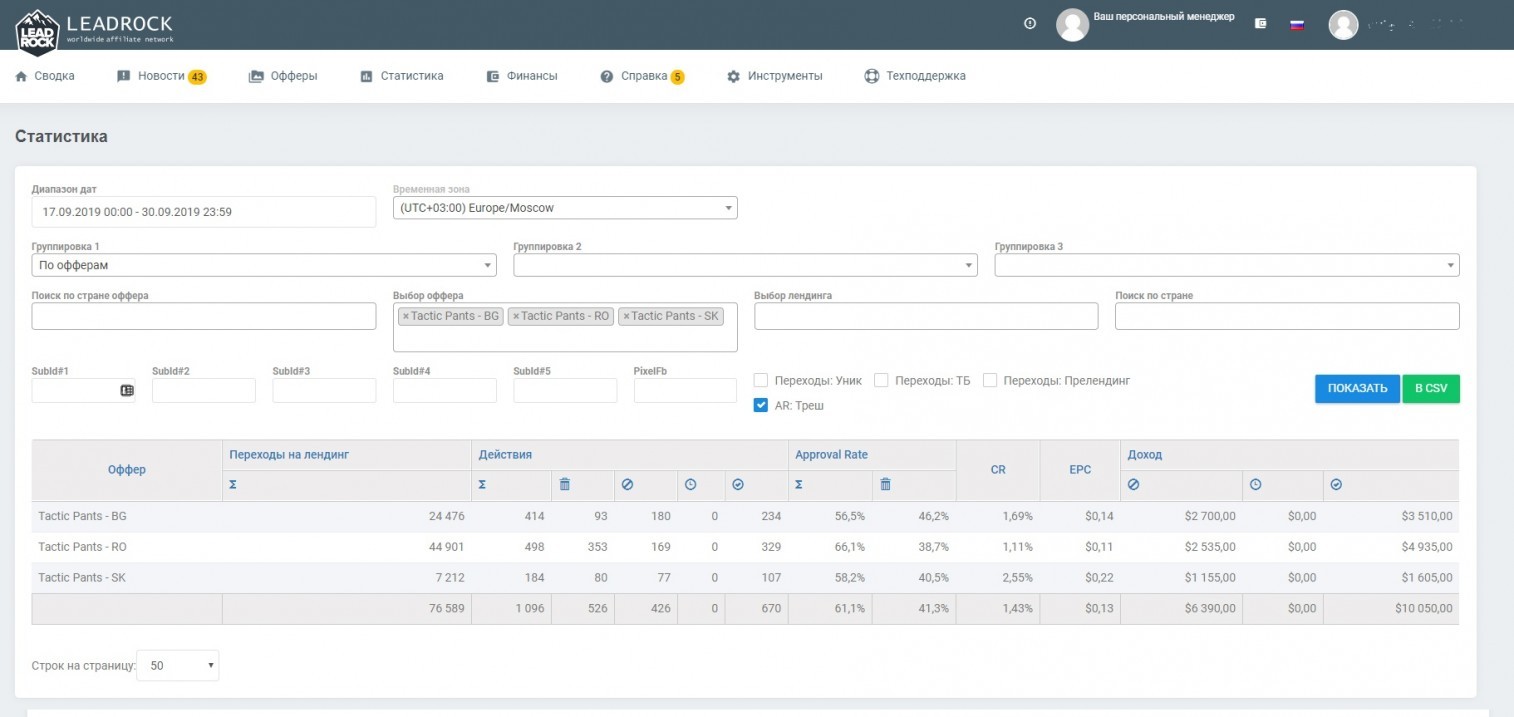Uncheck AR: Треш checkbox
Image resolution: width=1514 pixels, height=717 pixels.
coord(761,405)
